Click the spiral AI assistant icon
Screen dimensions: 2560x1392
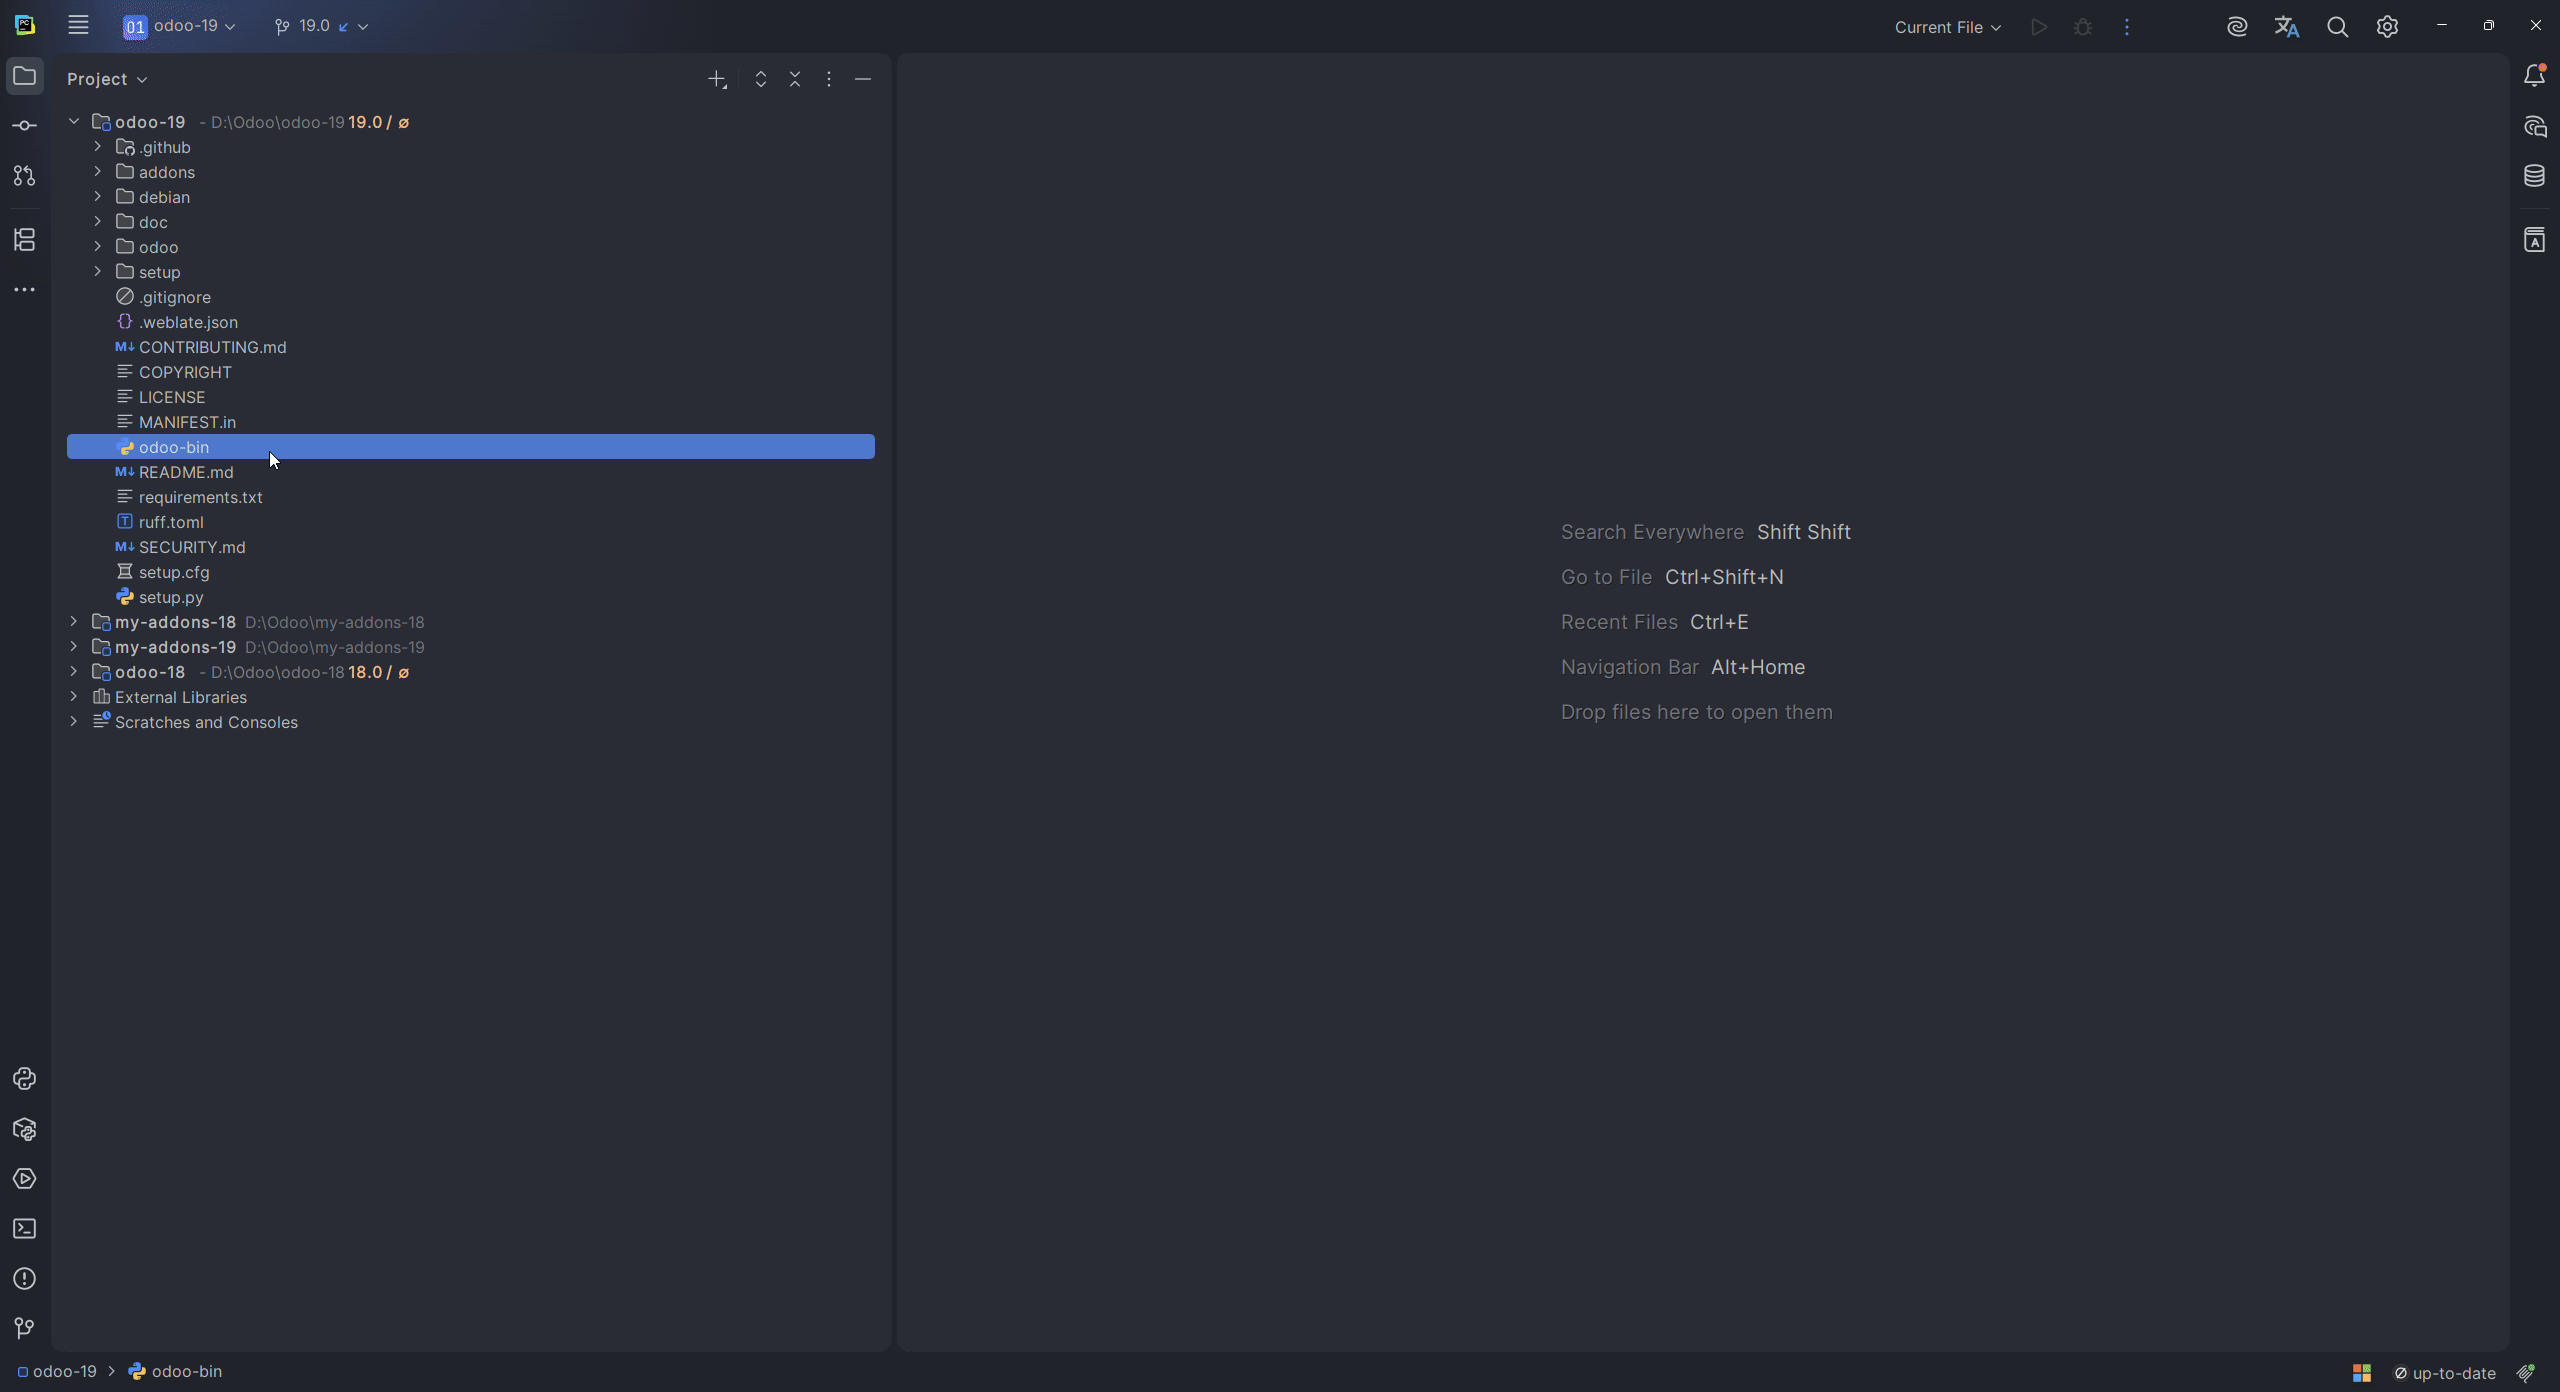2237,27
